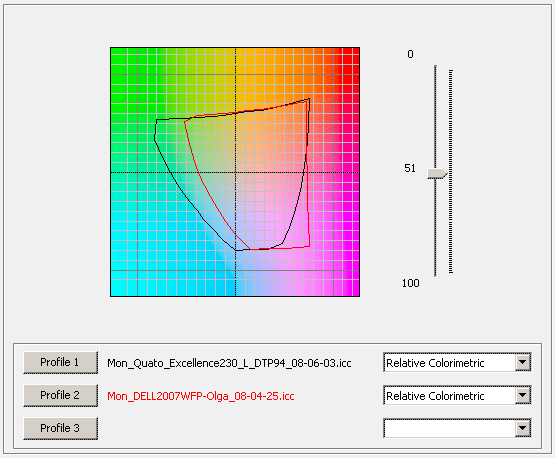This screenshot has height=458, width=555.
Task: Click the red Mon_DELL2007WFP-Olga profile filename
Action: pos(201,396)
